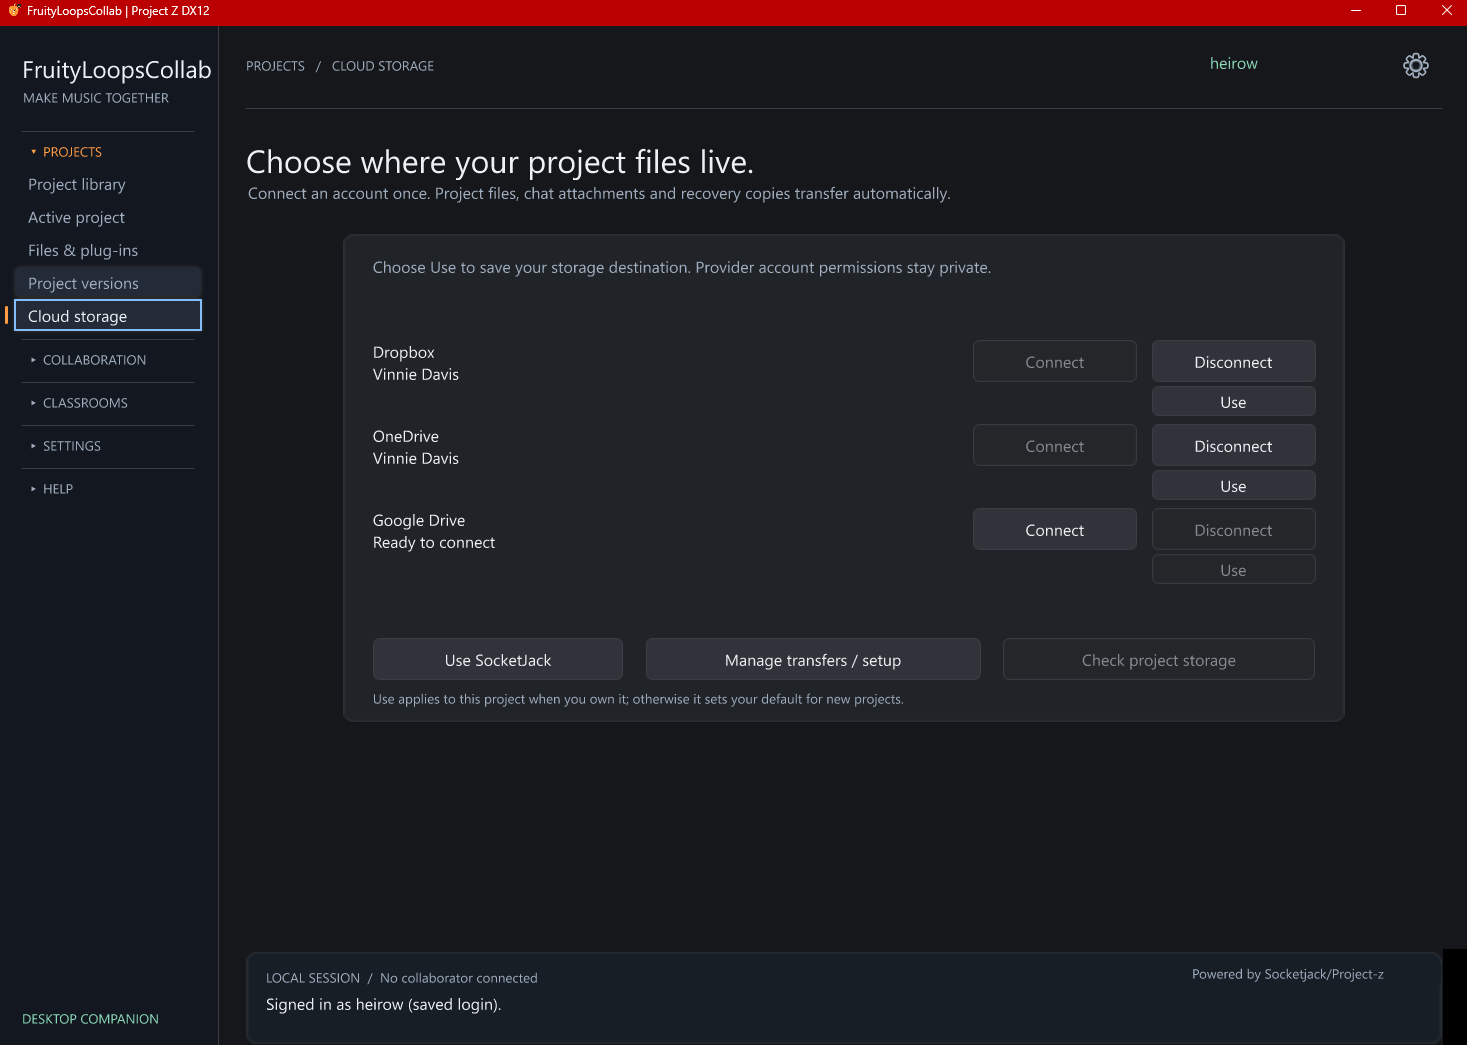Click Check project storage button
Viewport: 1467px width, 1045px height.
click(1158, 660)
